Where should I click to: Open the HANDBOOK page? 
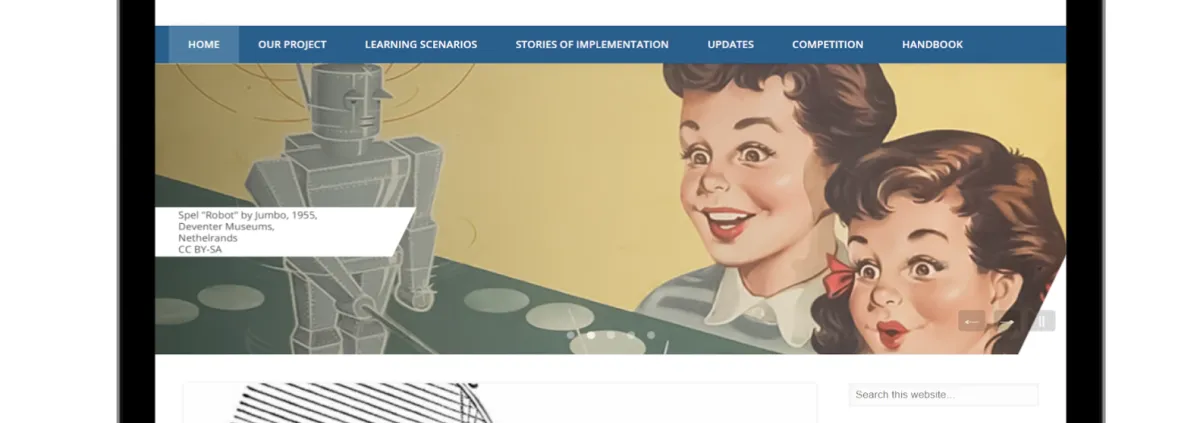click(x=933, y=44)
